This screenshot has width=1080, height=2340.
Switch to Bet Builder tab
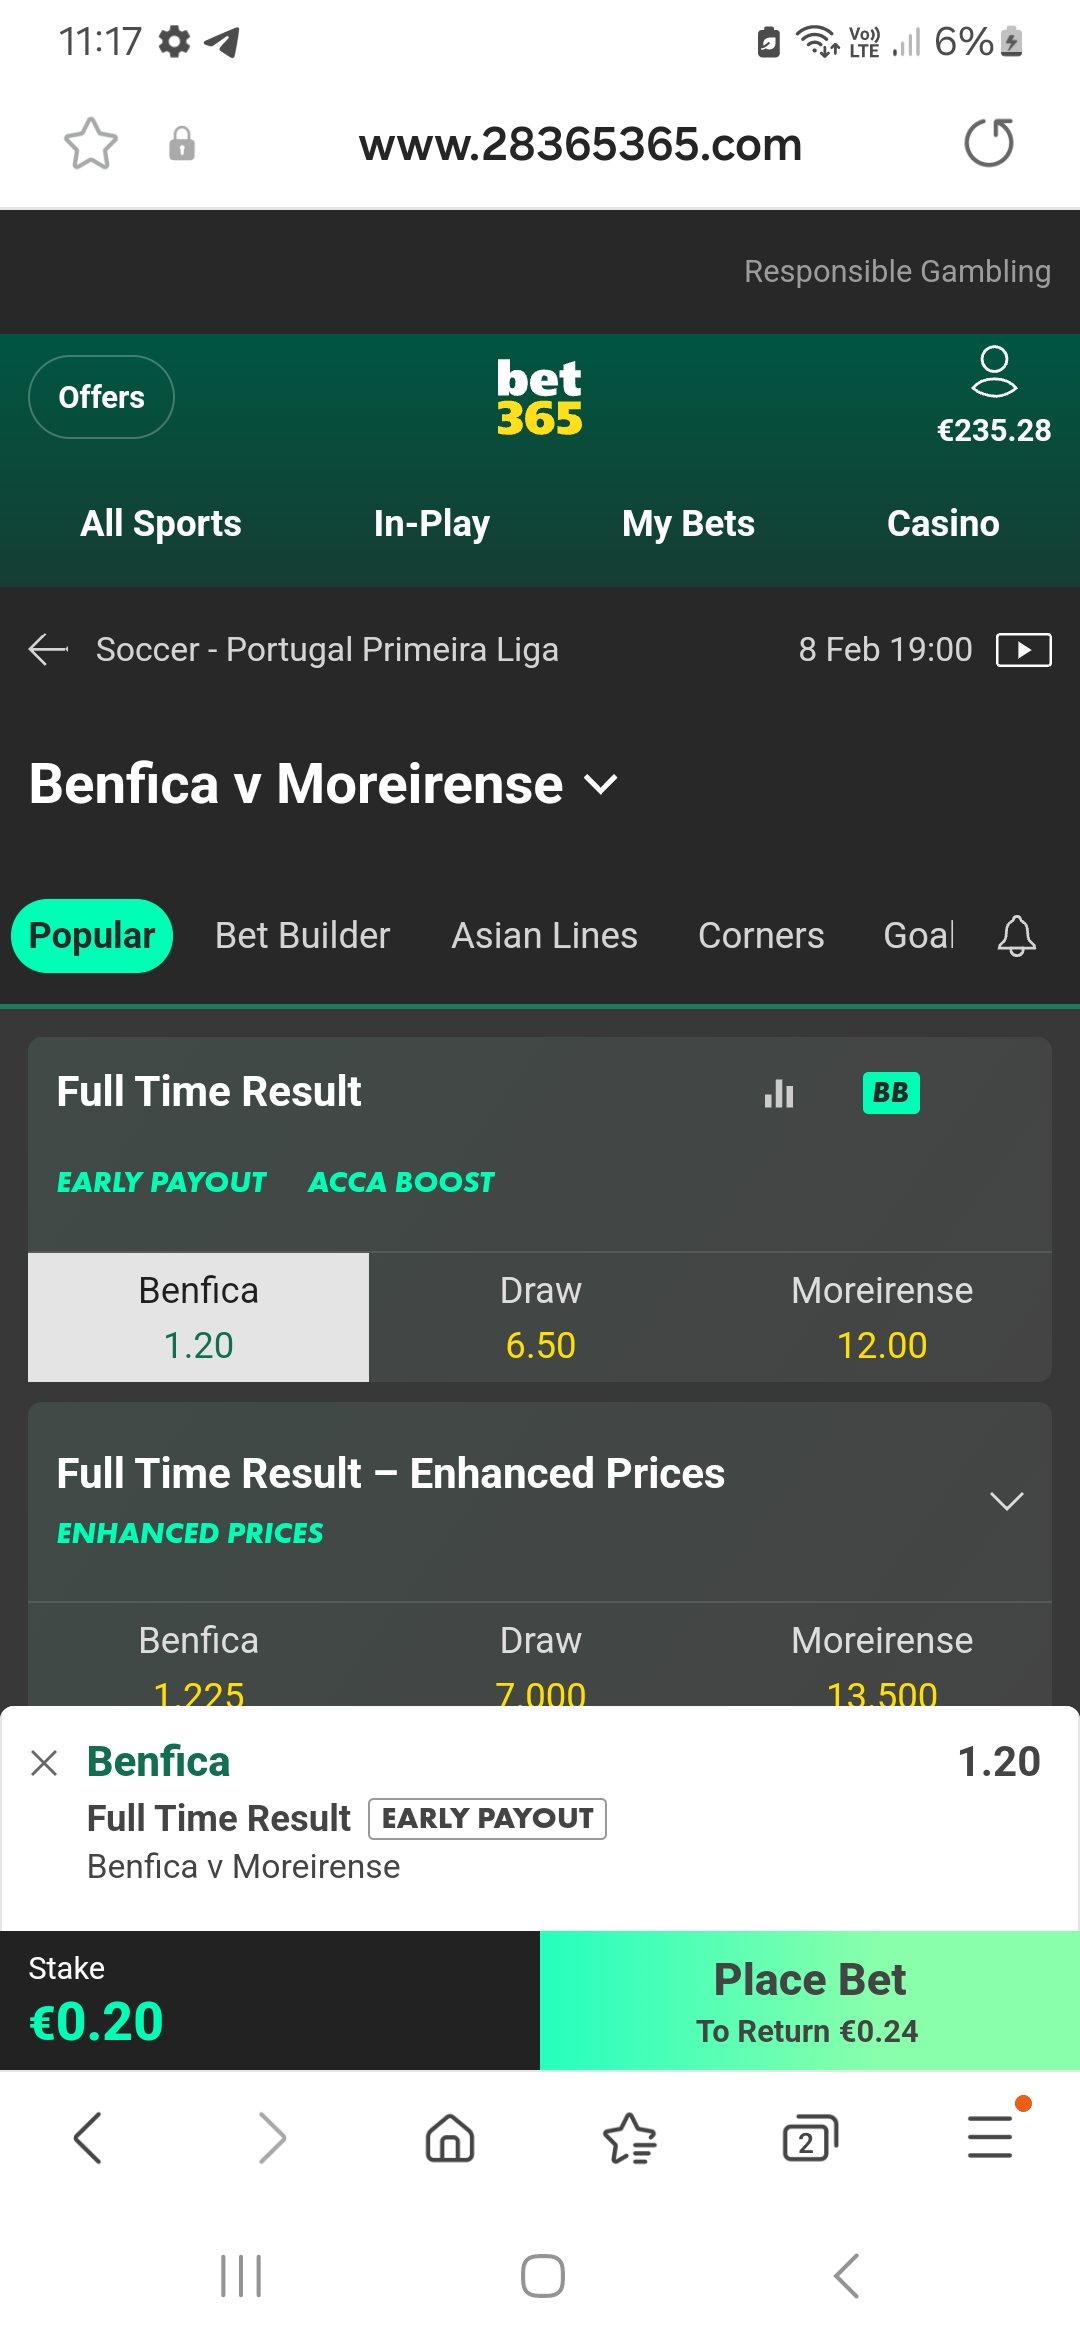pyautogui.click(x=302, y=936)
